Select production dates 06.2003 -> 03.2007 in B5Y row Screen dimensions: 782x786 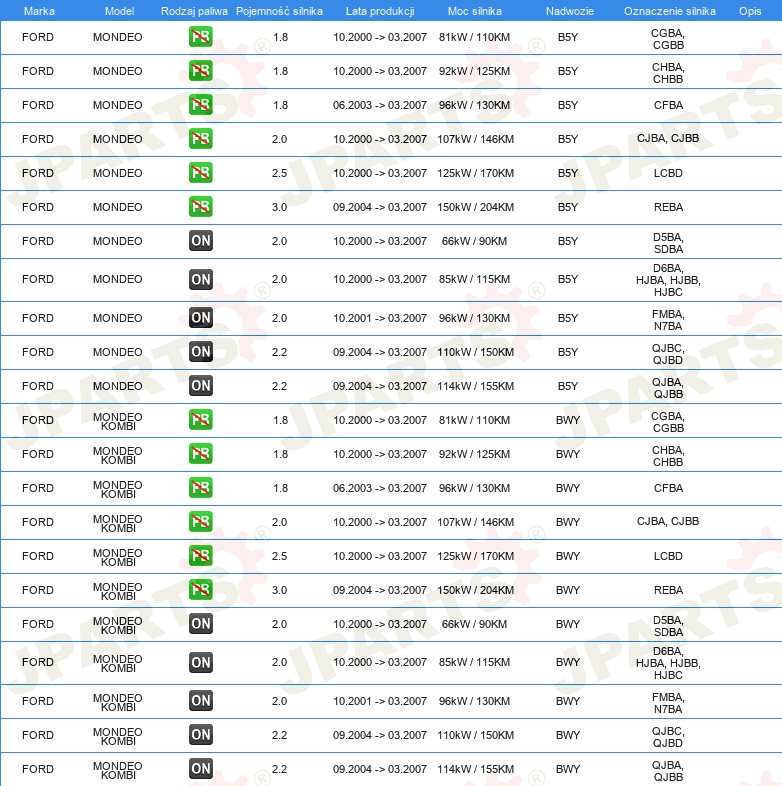coord(380,105)
